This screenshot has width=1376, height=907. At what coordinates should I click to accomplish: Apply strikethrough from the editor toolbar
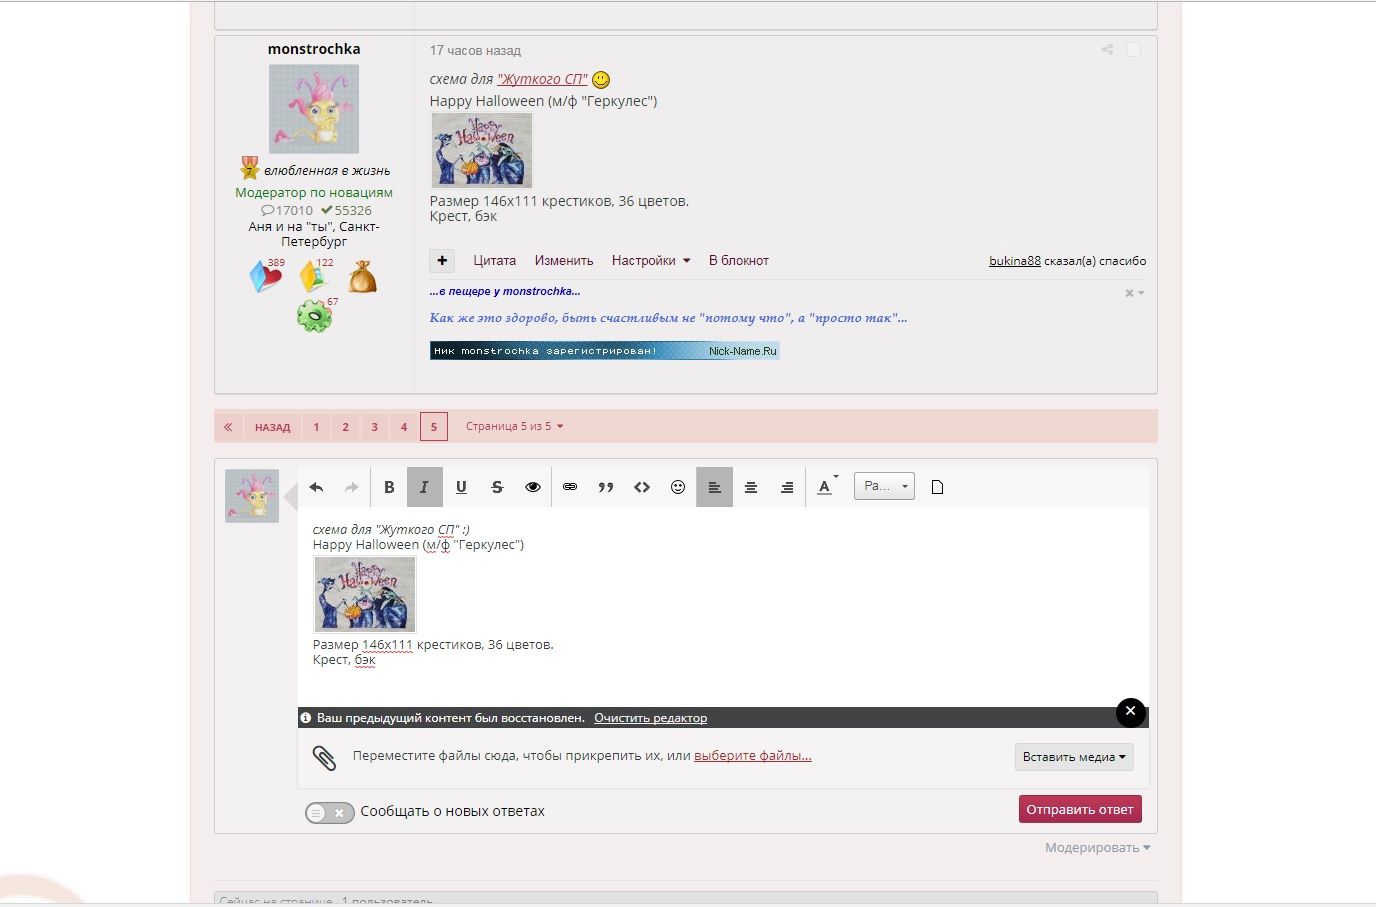click(x=497, y=487)
